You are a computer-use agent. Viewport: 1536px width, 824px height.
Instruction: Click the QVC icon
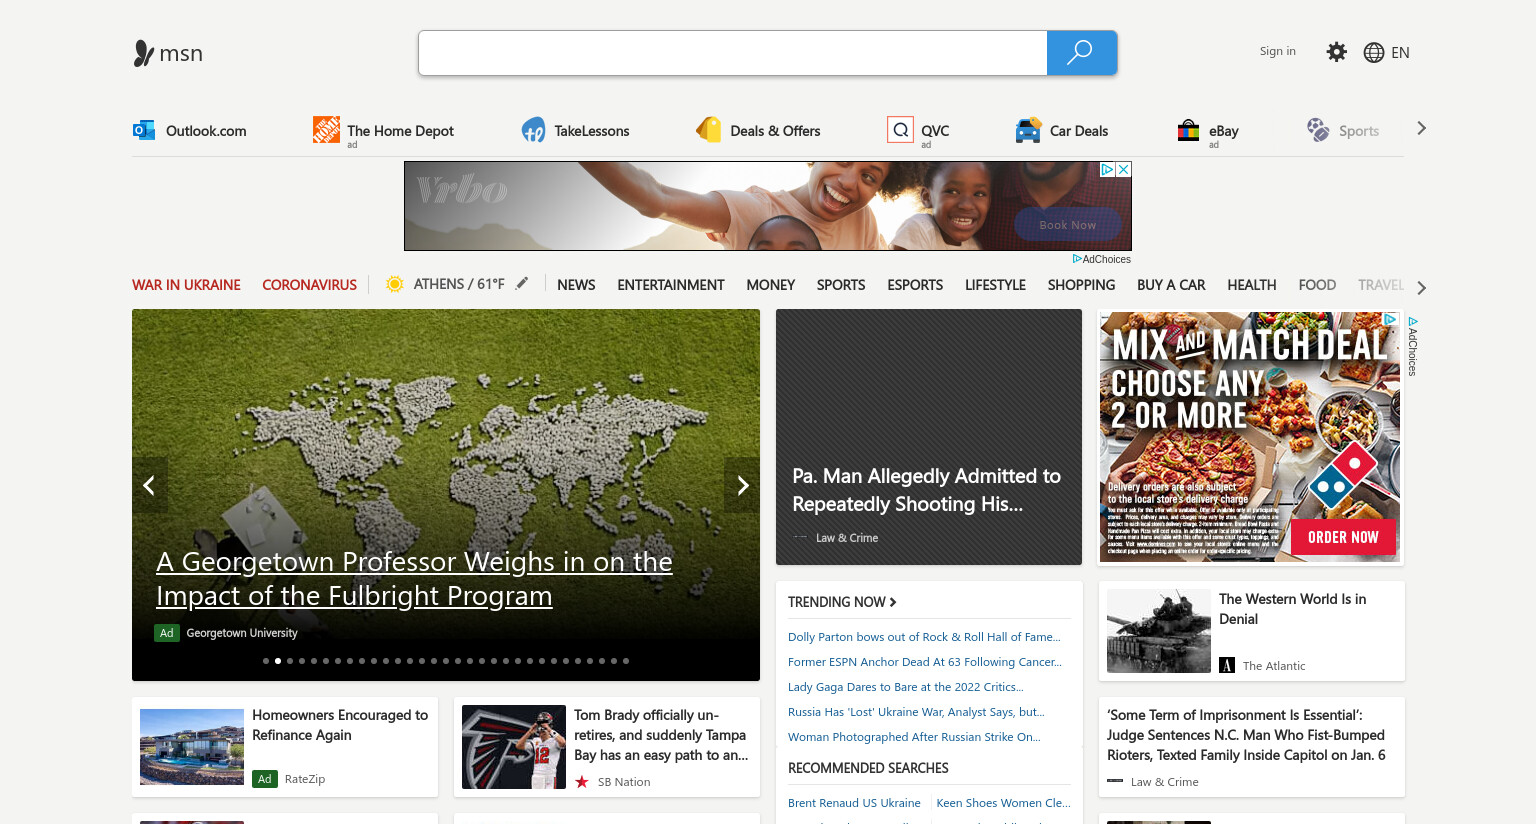[x=900, y=129]
